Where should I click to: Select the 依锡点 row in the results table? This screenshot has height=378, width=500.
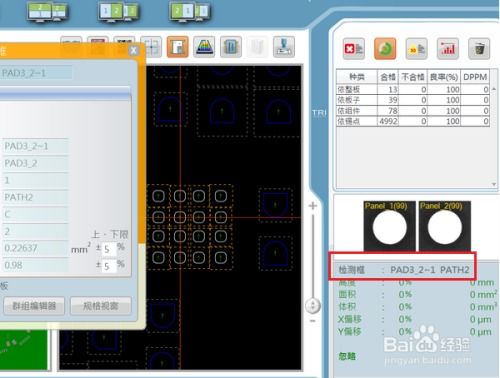[x=413, y=121]
